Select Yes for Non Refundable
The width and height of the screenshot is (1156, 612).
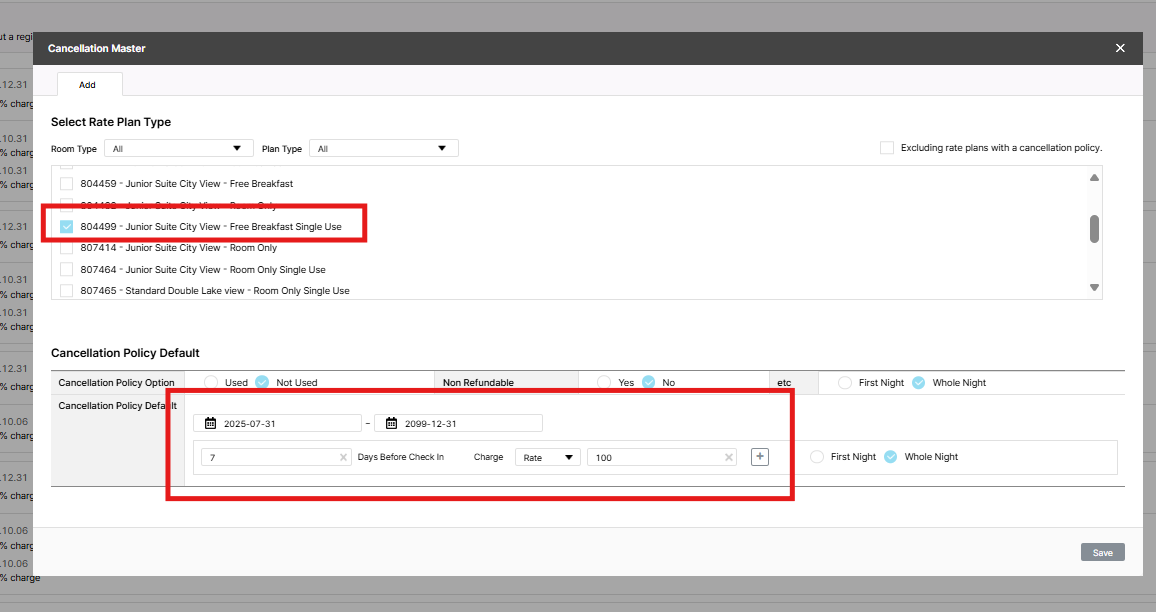(604, 382)
